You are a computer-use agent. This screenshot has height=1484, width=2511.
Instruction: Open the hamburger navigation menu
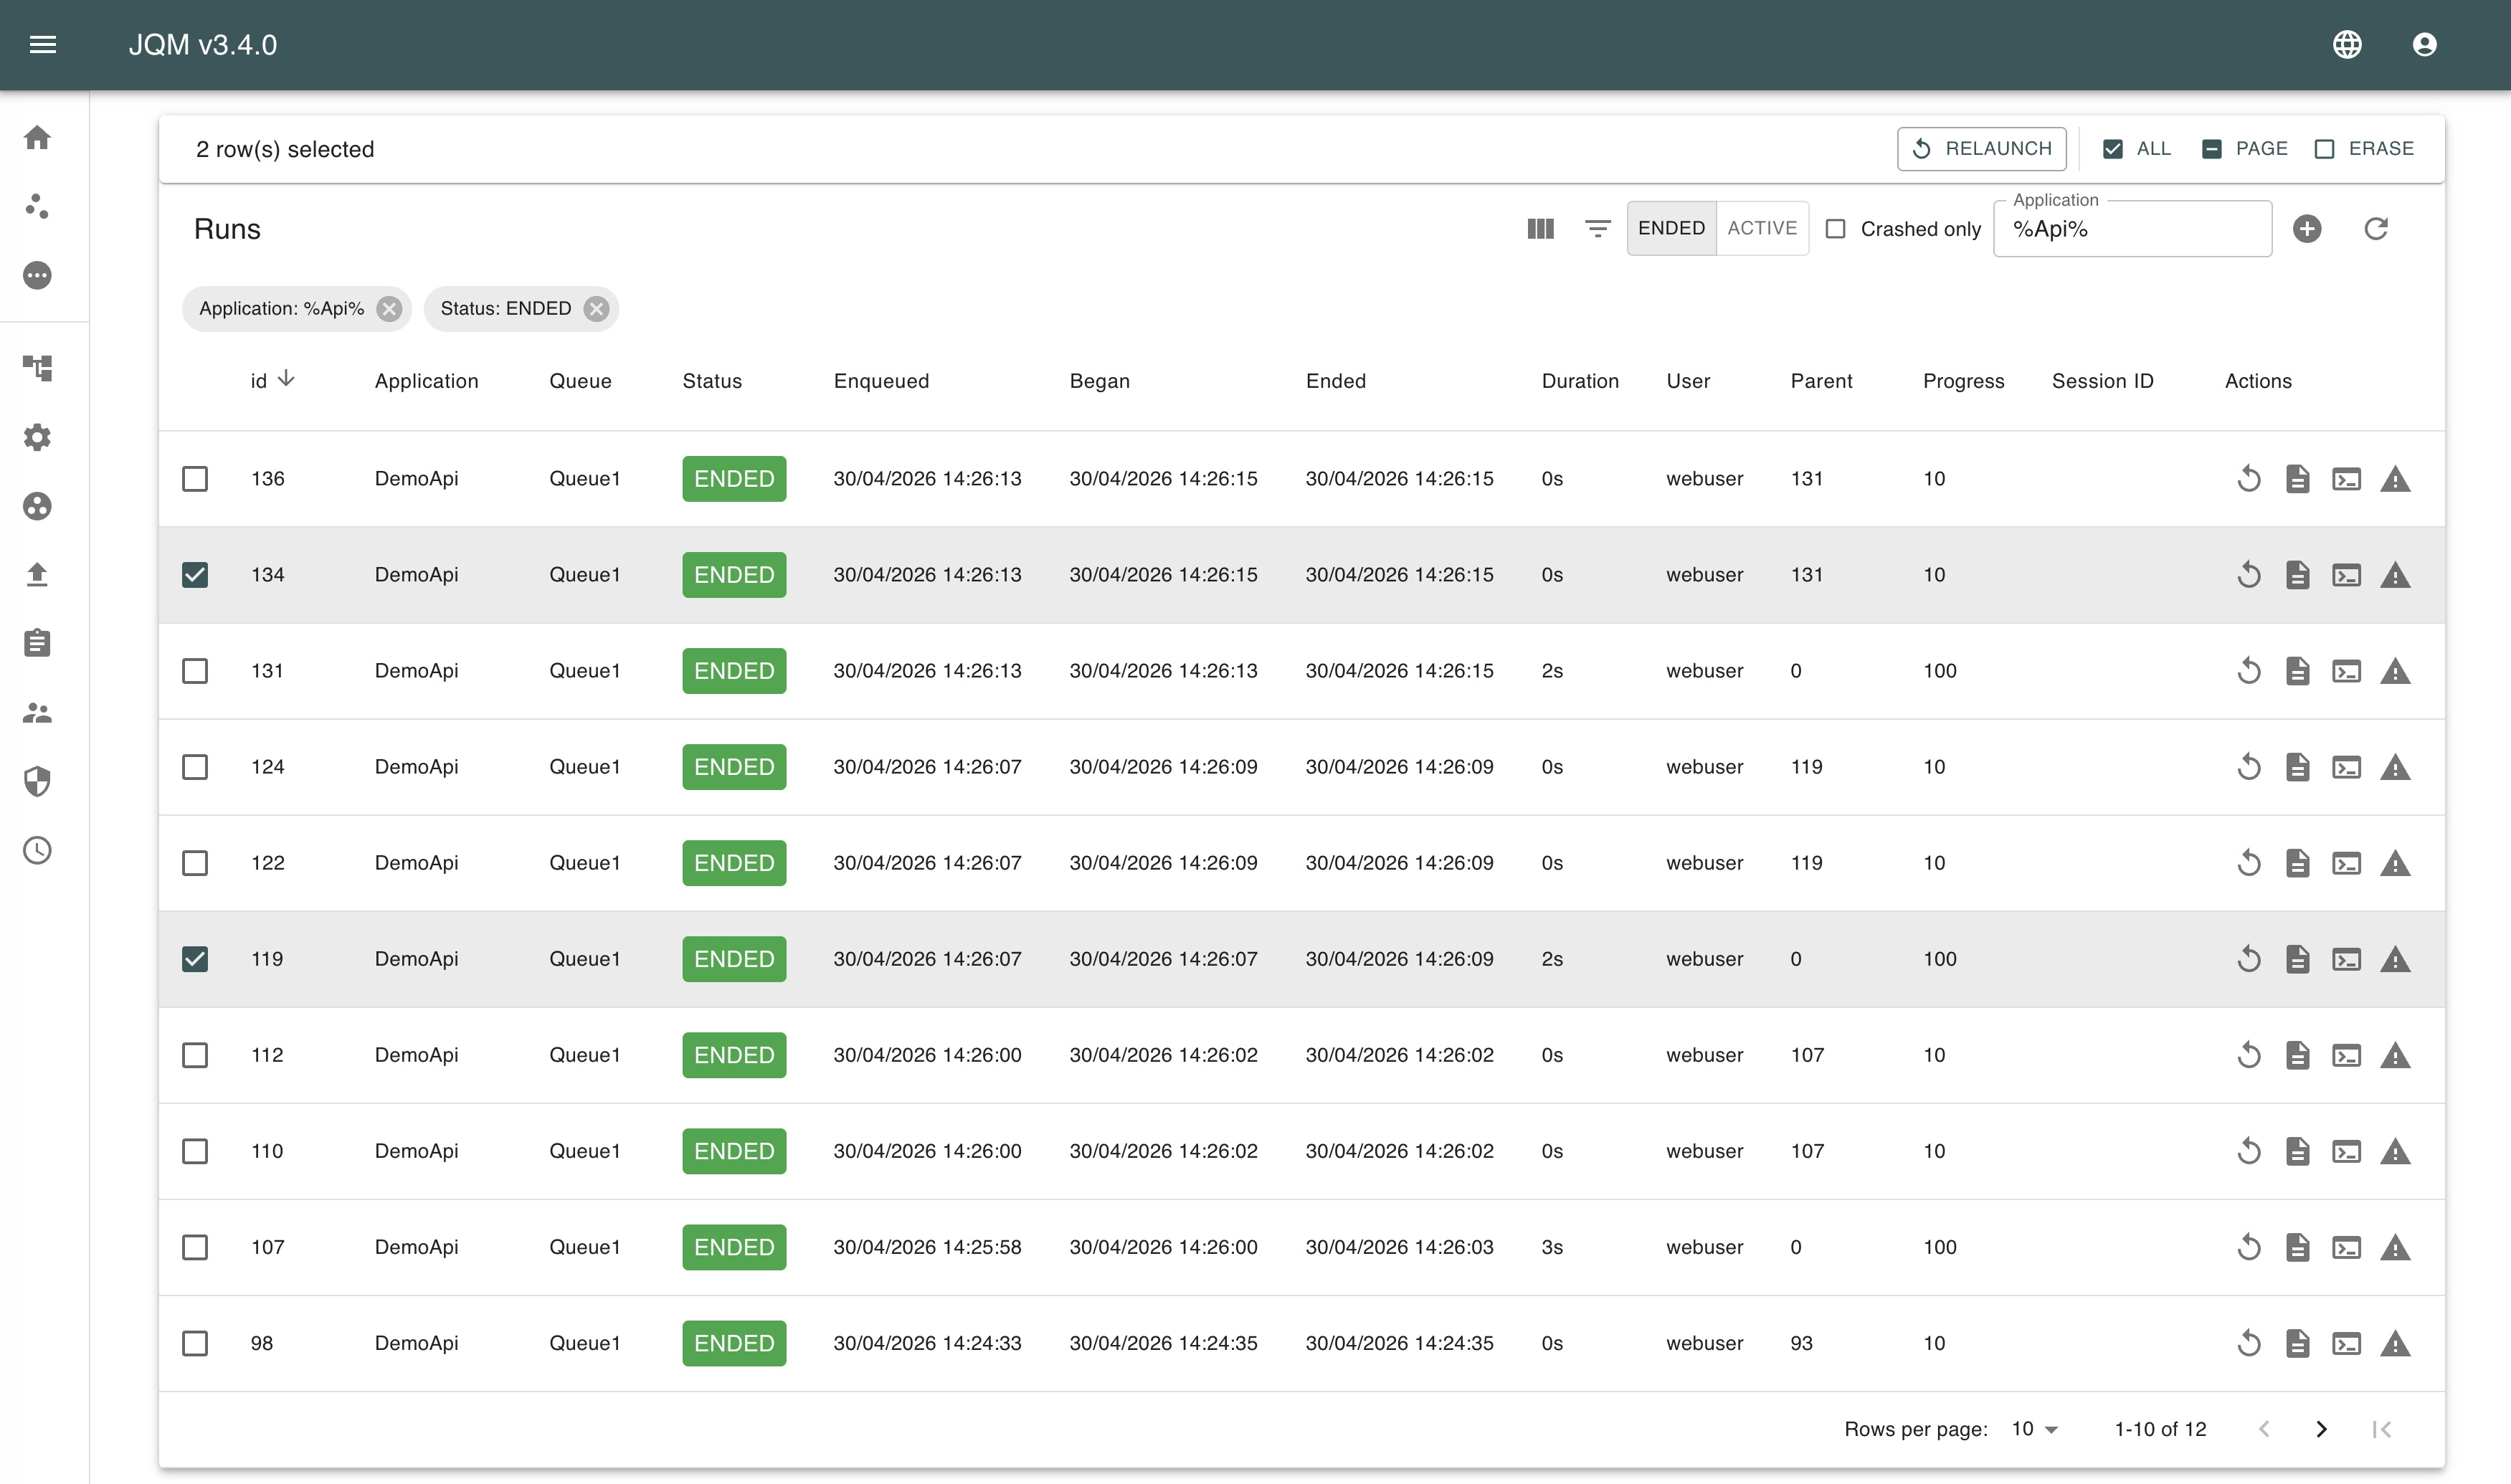click(43, 44)
